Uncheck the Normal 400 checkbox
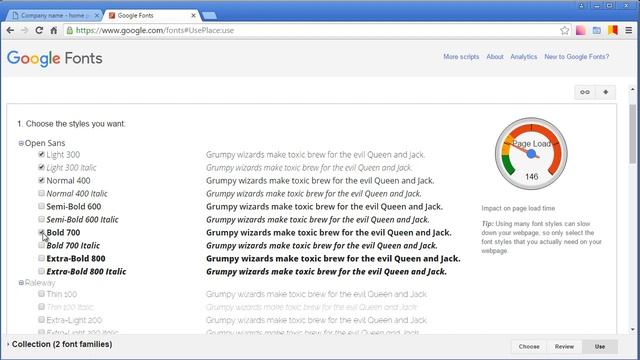This screenshot has width=640, height=360. (41, 180)
